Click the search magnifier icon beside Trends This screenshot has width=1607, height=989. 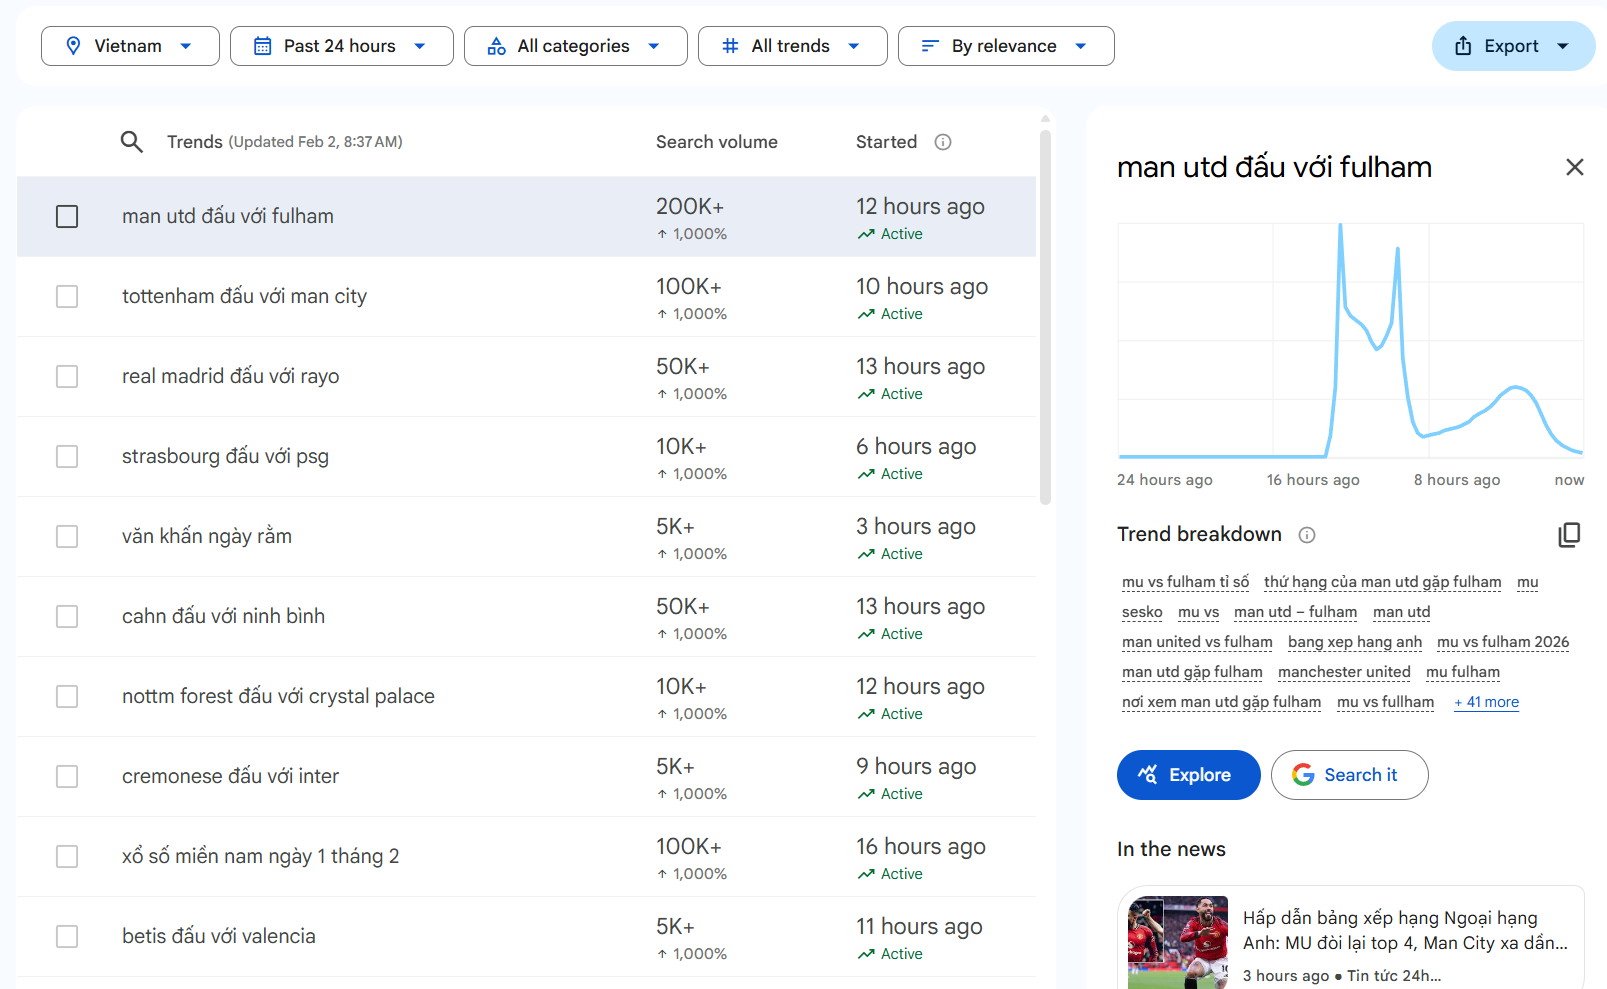click(131, 142)
